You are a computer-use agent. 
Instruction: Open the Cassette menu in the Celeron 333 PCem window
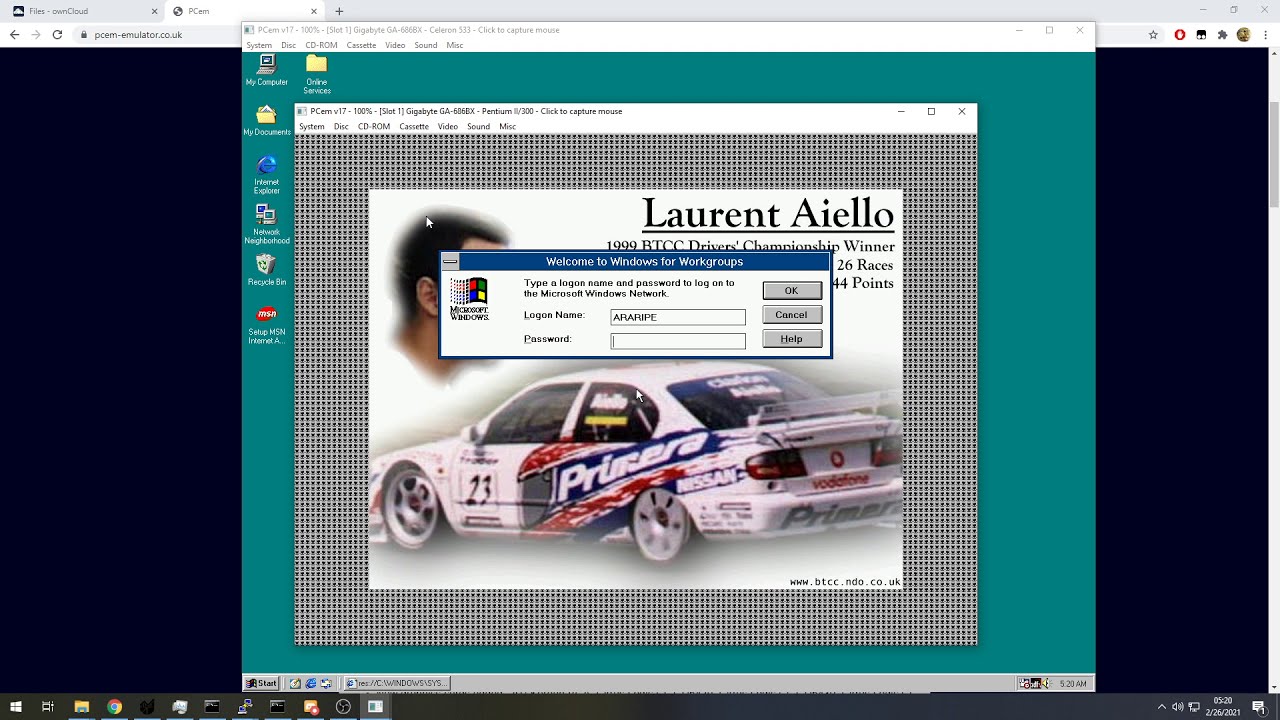(x=361, y=45)
